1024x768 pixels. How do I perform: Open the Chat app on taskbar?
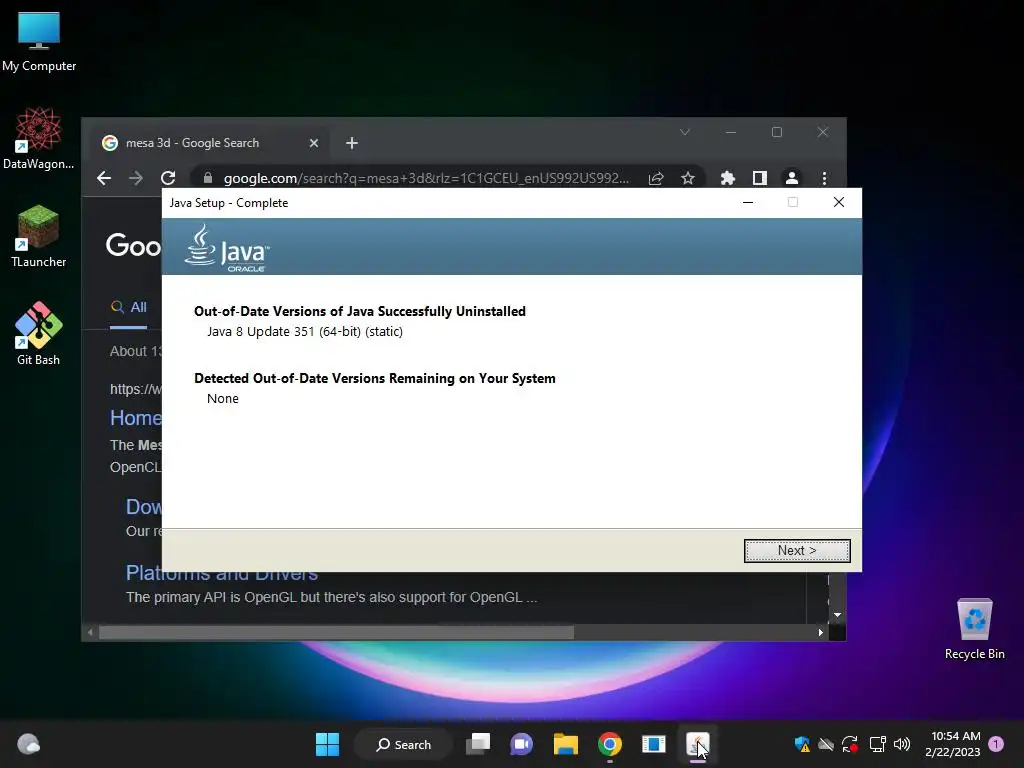(x=521, y=744)
